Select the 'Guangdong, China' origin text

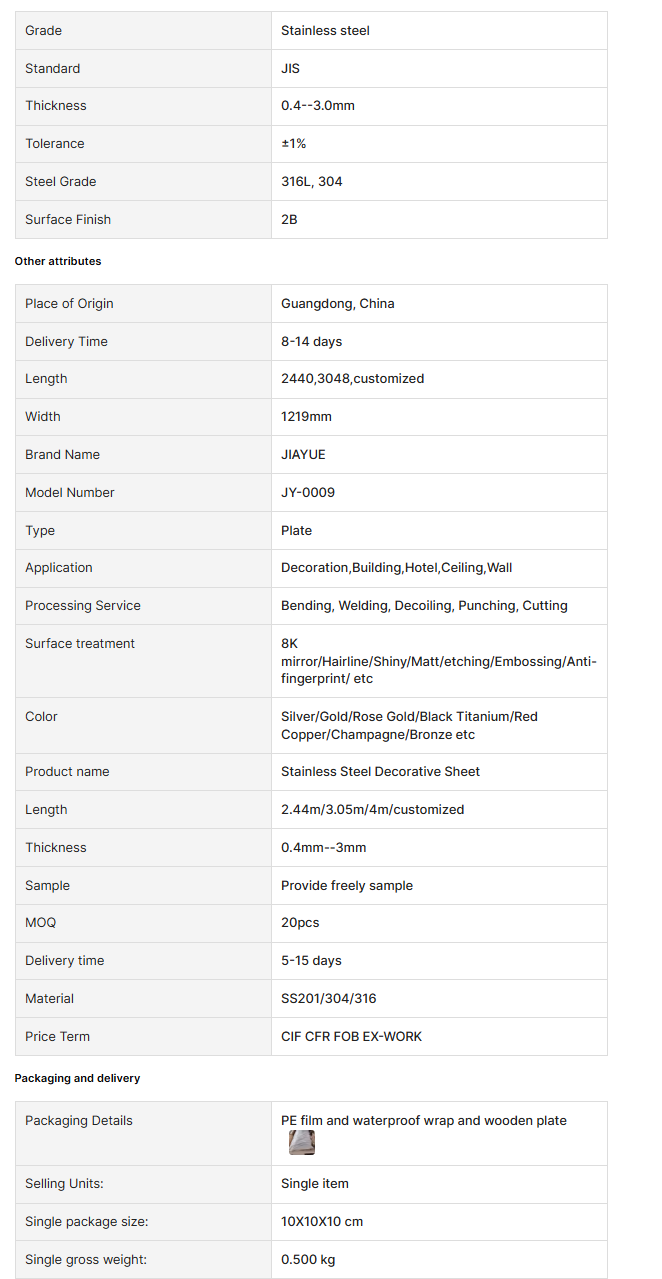(338, 304)
